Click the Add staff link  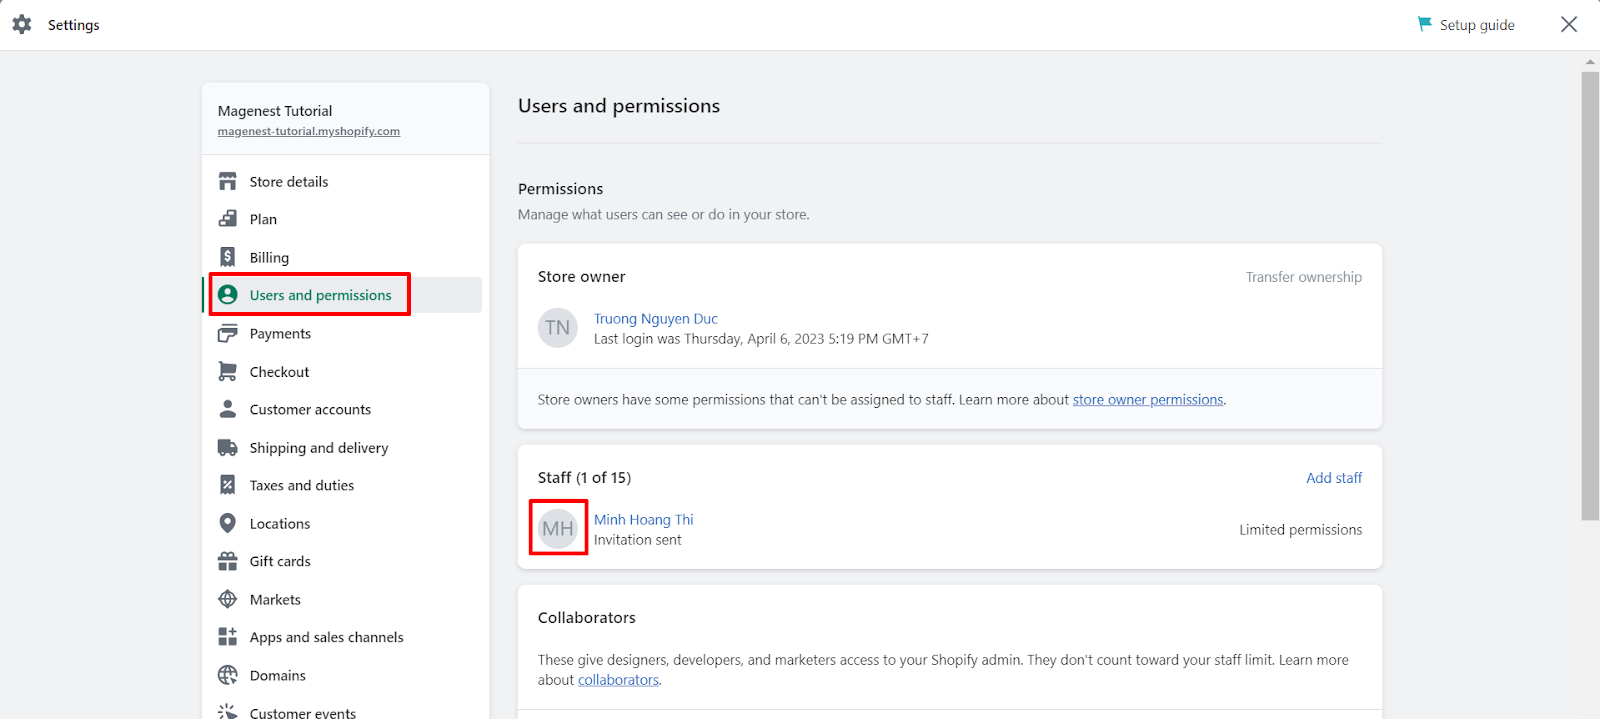(1333, 478)
